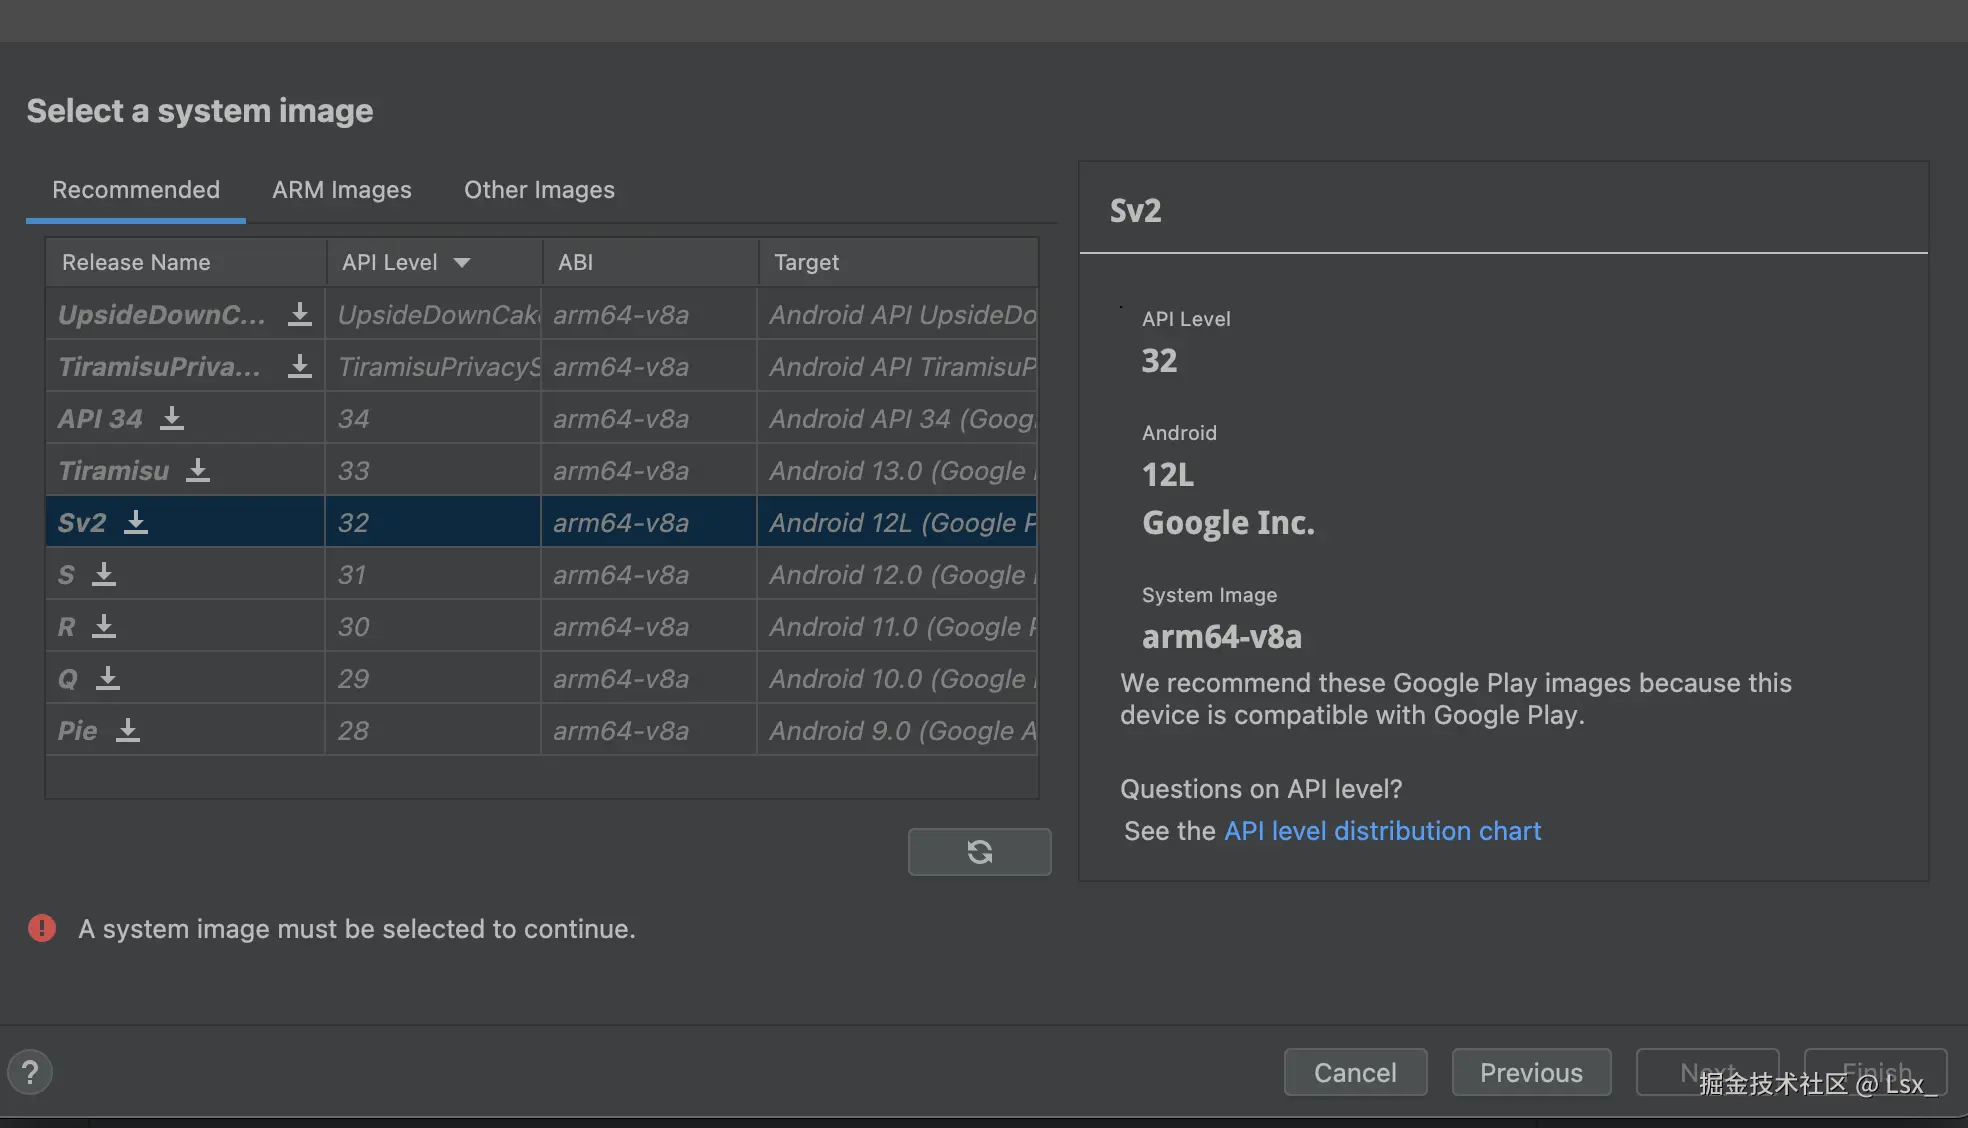Screen dimensions: 1968x1128
Task: Download the Q API 29 image
Action: (108, 679)
